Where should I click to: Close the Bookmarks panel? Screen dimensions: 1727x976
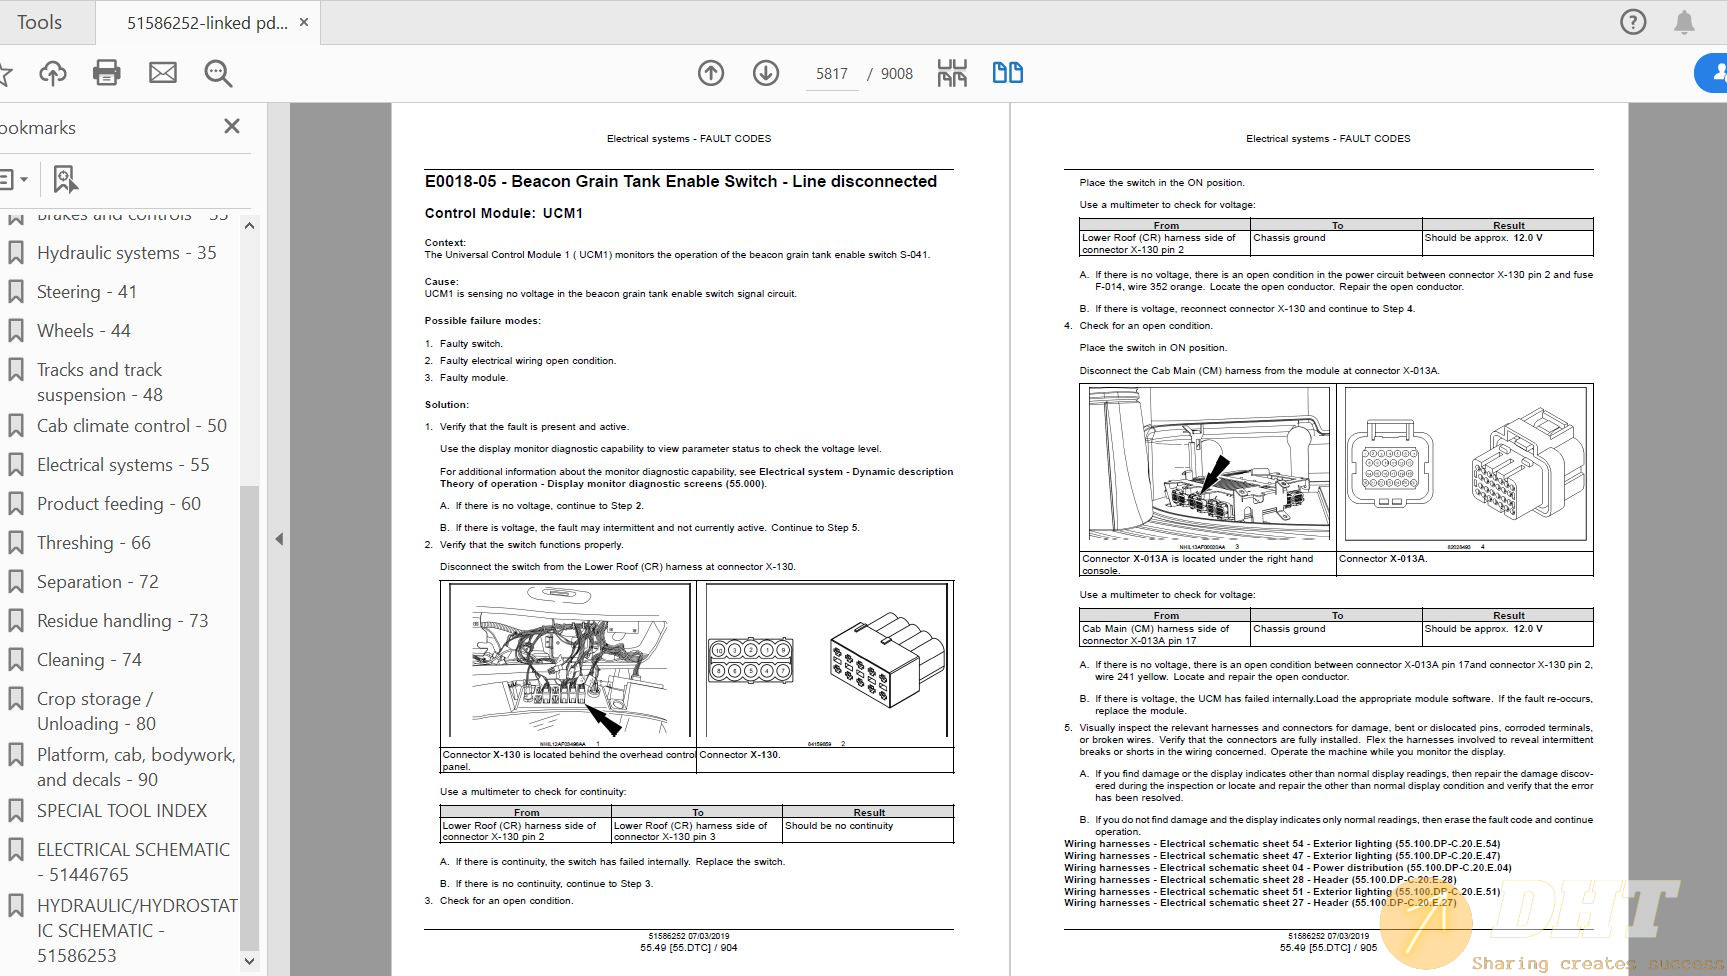[x=232, y=126]
